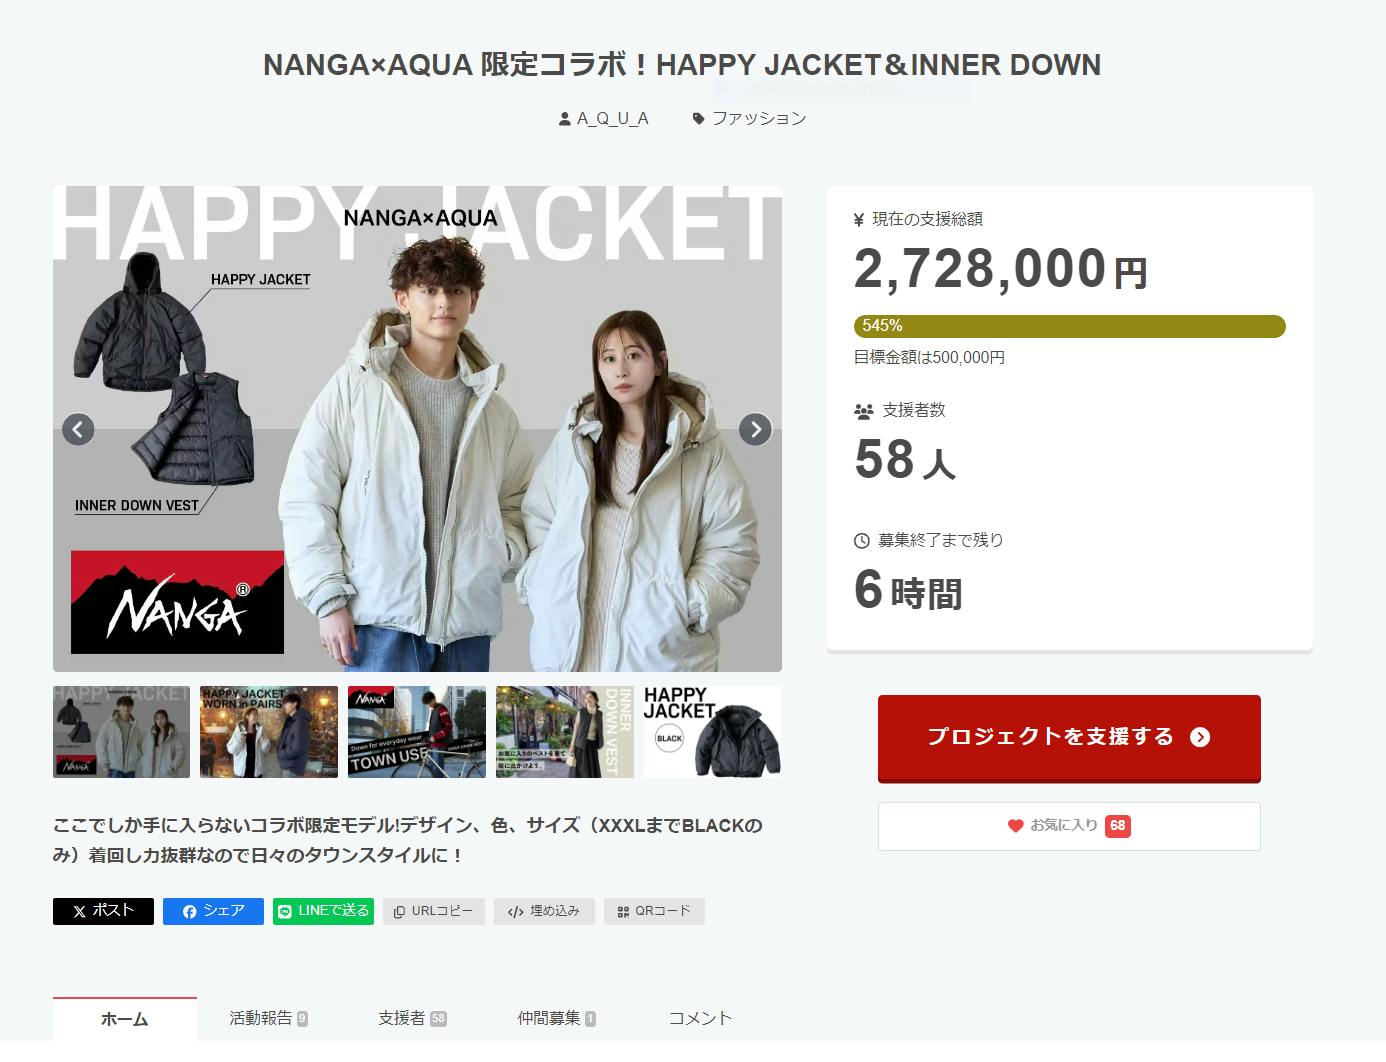Screen dimensions: 1386x1062
Task: Switch to the 活動報告 tab
Action: 269,1018
